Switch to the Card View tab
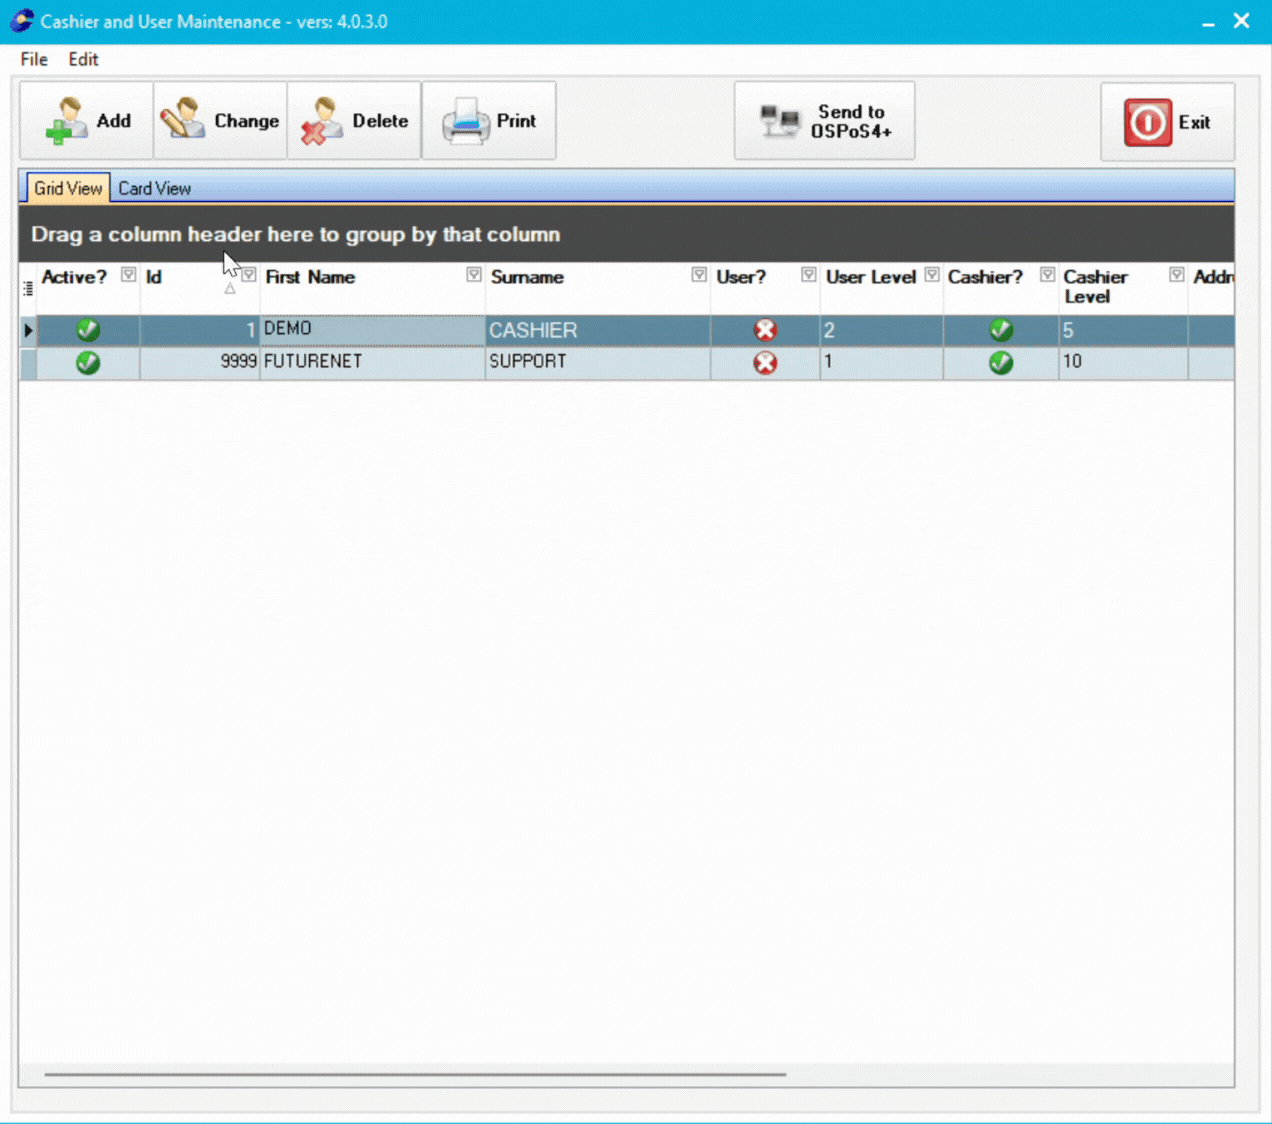 coord(154,187)
